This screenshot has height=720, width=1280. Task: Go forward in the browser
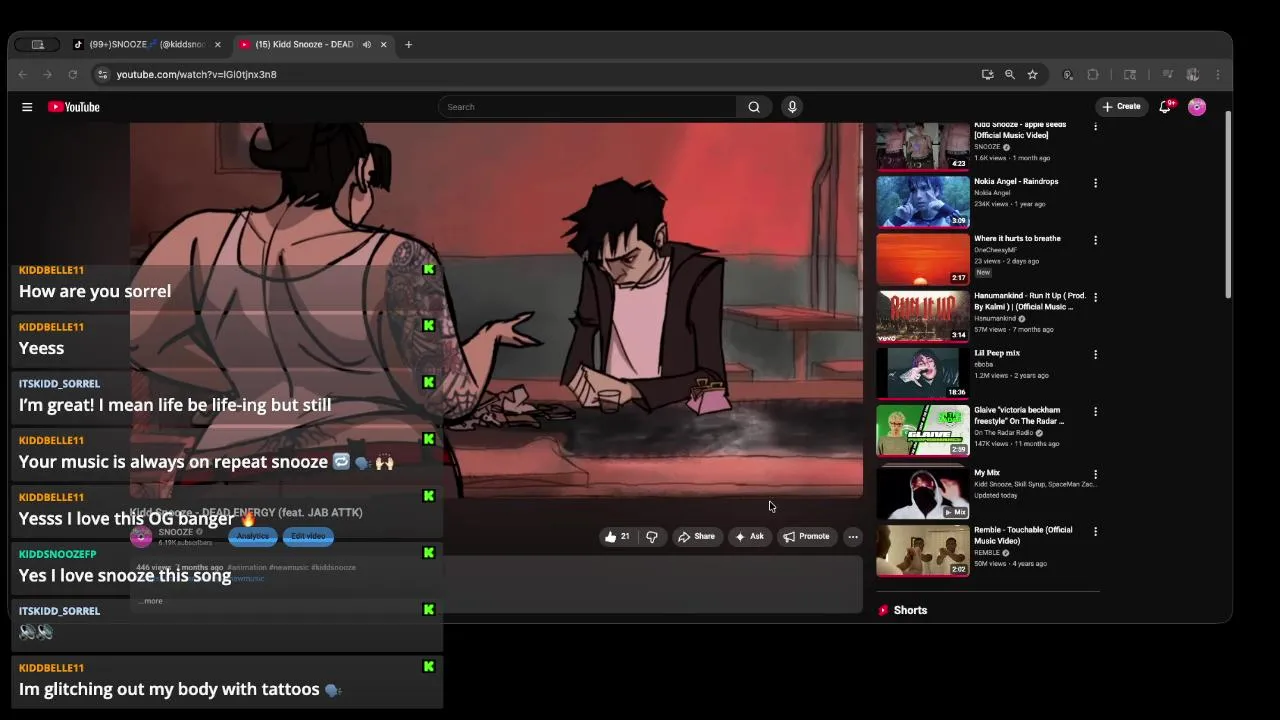point(47,74)
